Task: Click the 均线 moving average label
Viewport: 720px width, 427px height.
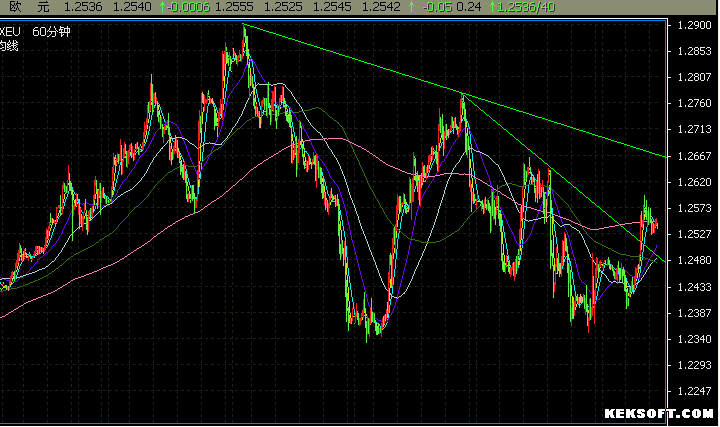Action: point(9,46)
